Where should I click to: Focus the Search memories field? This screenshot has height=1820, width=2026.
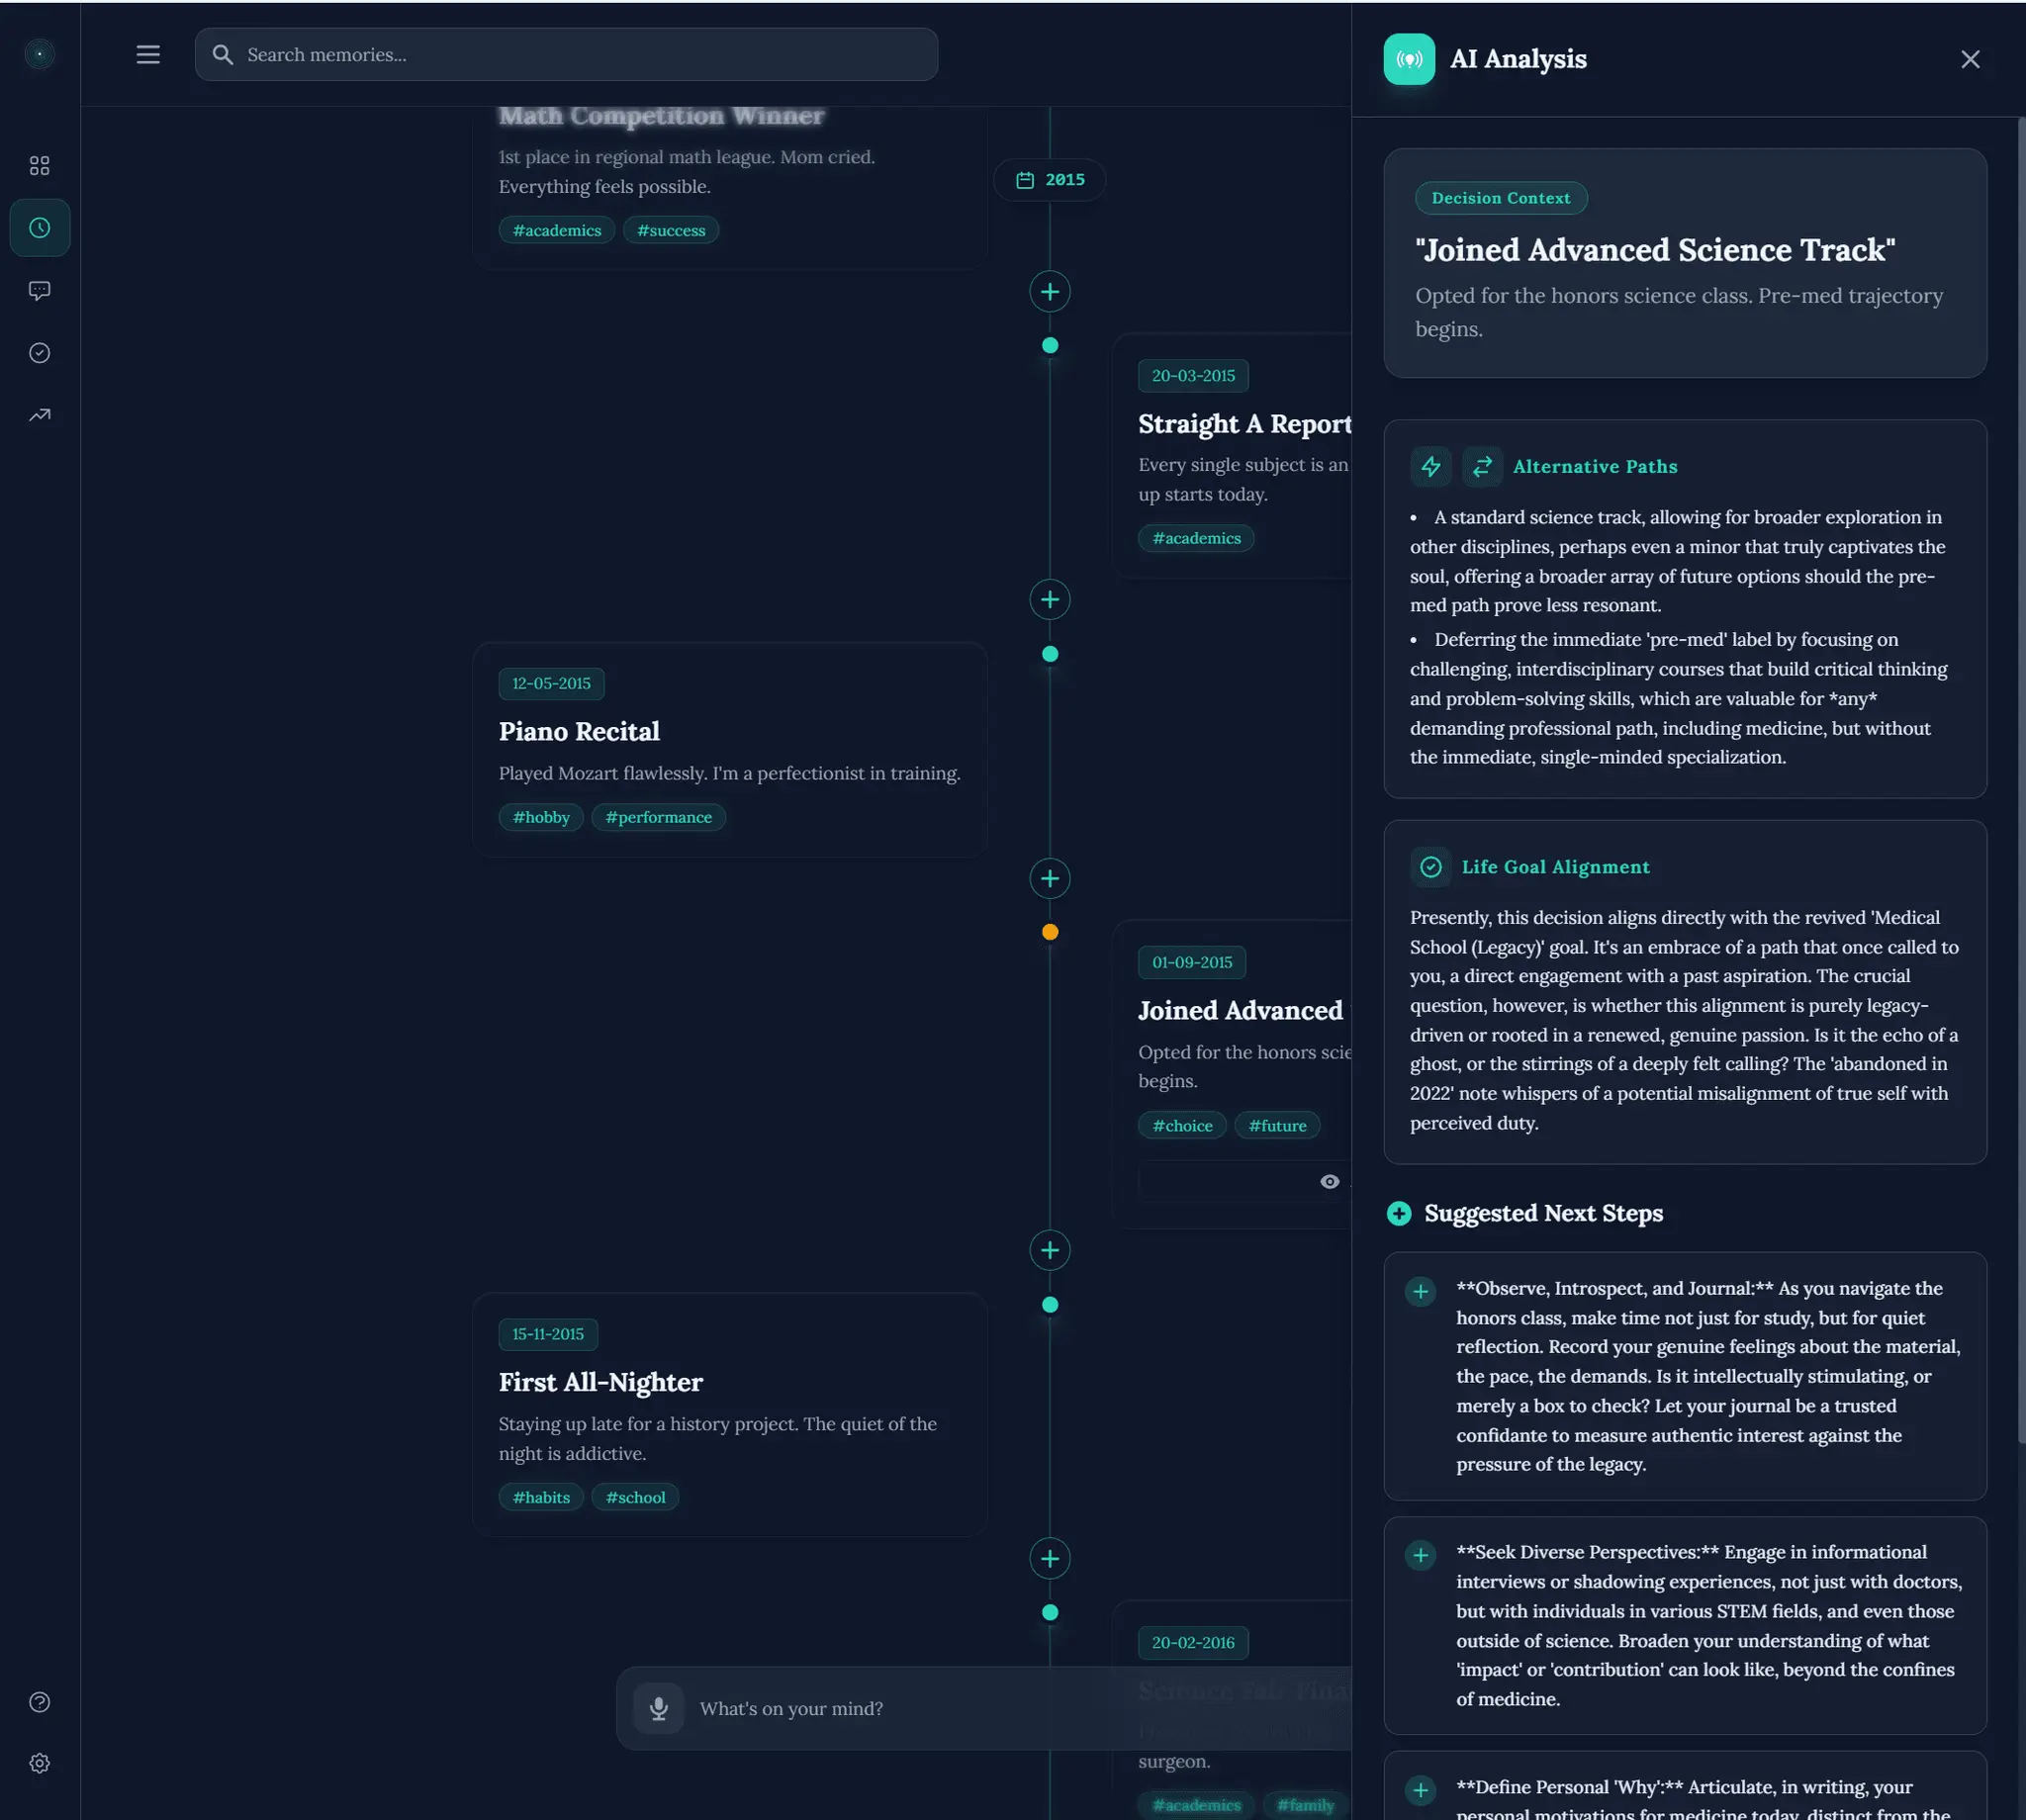[566, 55]
